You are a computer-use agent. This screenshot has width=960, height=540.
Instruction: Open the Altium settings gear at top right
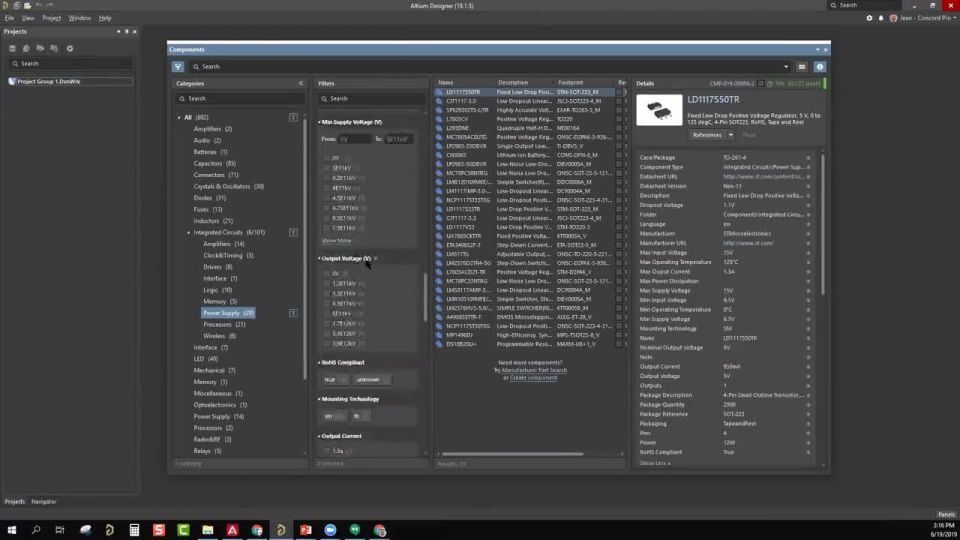pos(869,18)
